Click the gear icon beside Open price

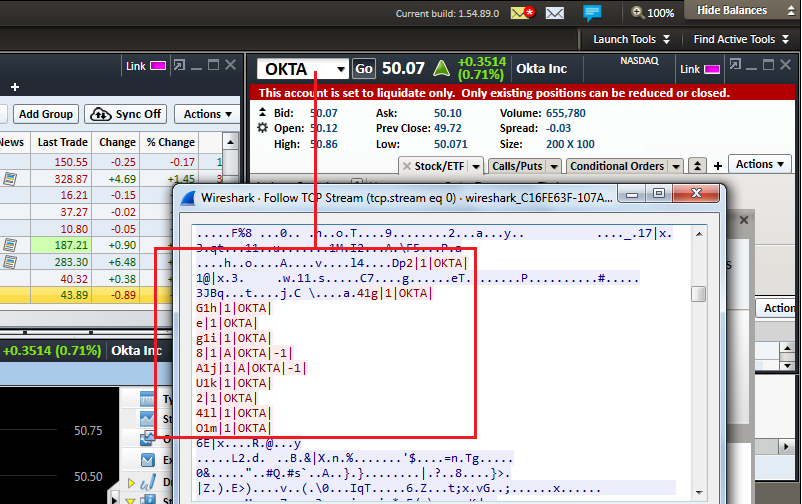coord(262,128)
